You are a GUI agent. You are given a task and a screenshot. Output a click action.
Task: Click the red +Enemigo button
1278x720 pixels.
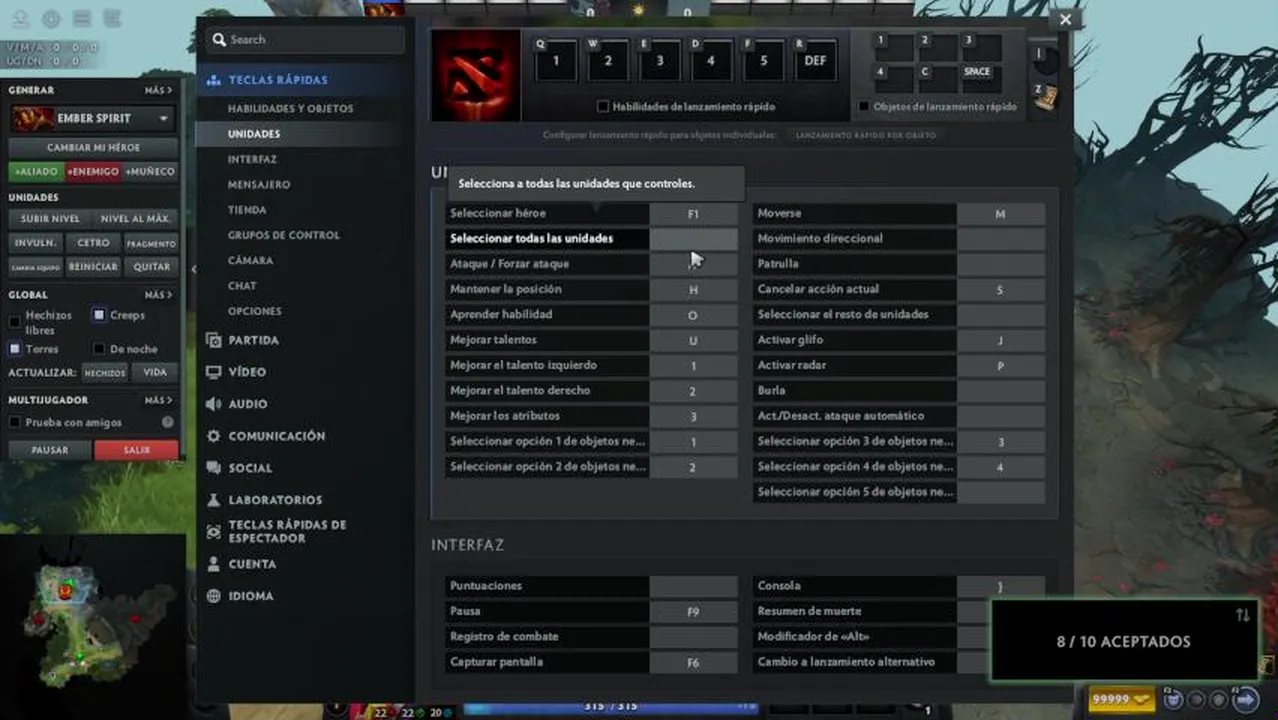[x=92, y=172]
